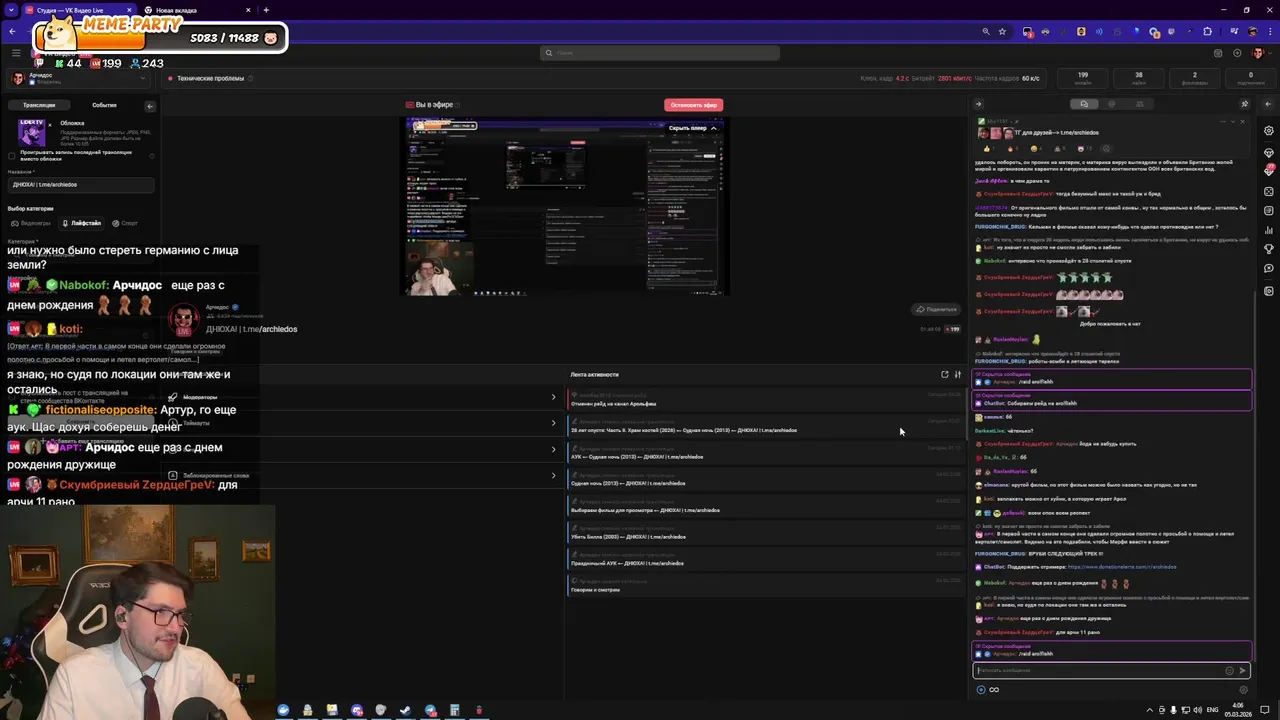Open activity feed filter settings icon
The height and width of the screenshot is (720, 1280).
coord(957,374)
